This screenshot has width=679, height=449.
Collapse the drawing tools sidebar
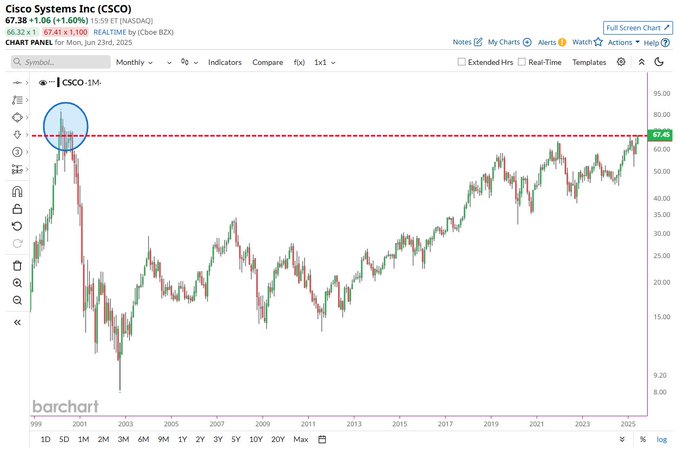point(17,322)
